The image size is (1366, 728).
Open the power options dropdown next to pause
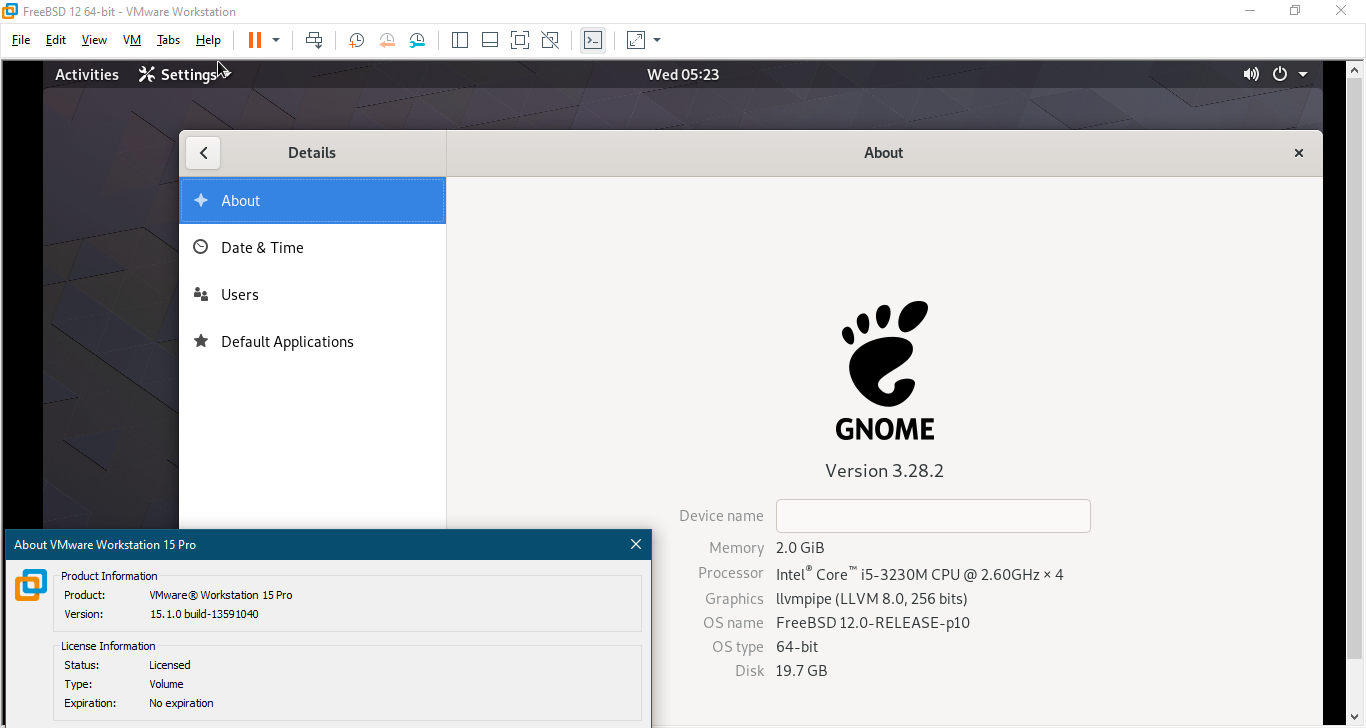tap(276, 40)
